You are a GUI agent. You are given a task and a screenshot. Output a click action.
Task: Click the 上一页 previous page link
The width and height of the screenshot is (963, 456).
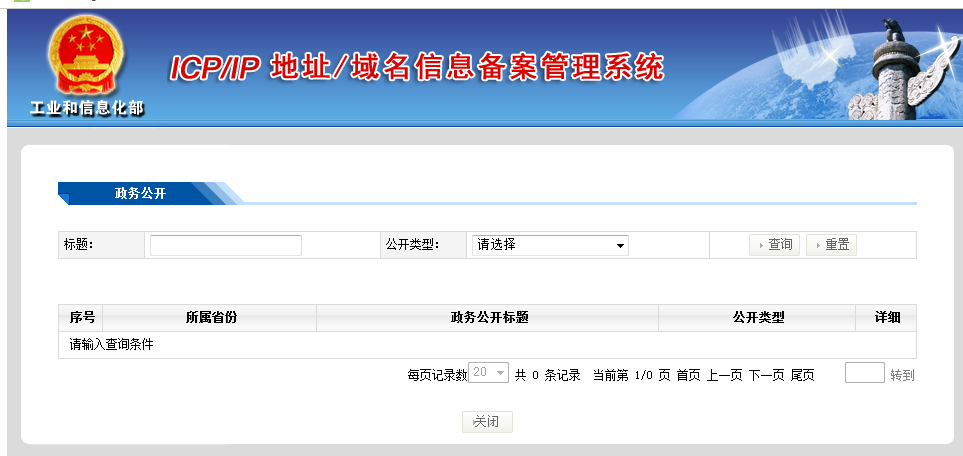pyautogui.click(x=724, y=375)
